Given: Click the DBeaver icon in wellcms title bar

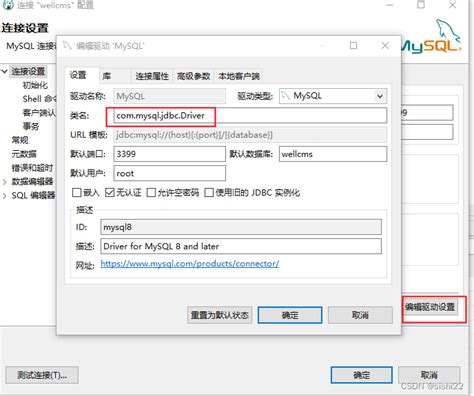Looking at the screenshot, I should (x=8, y=5).
